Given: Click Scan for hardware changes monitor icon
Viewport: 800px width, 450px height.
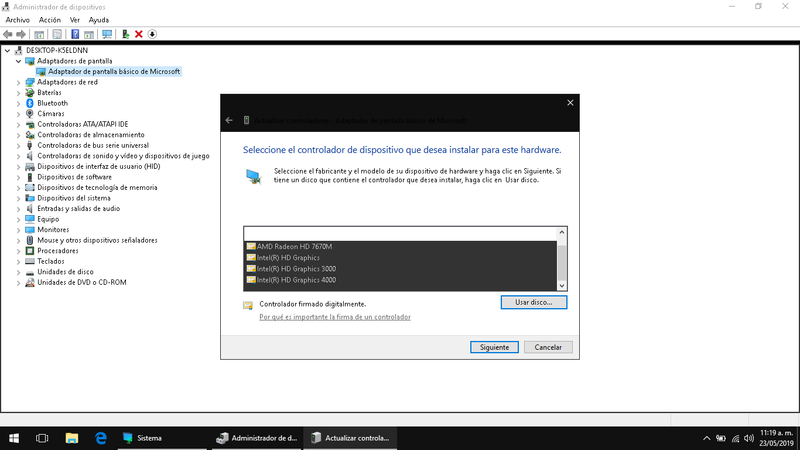Looking at the screenshot, I should pos(107,34).
